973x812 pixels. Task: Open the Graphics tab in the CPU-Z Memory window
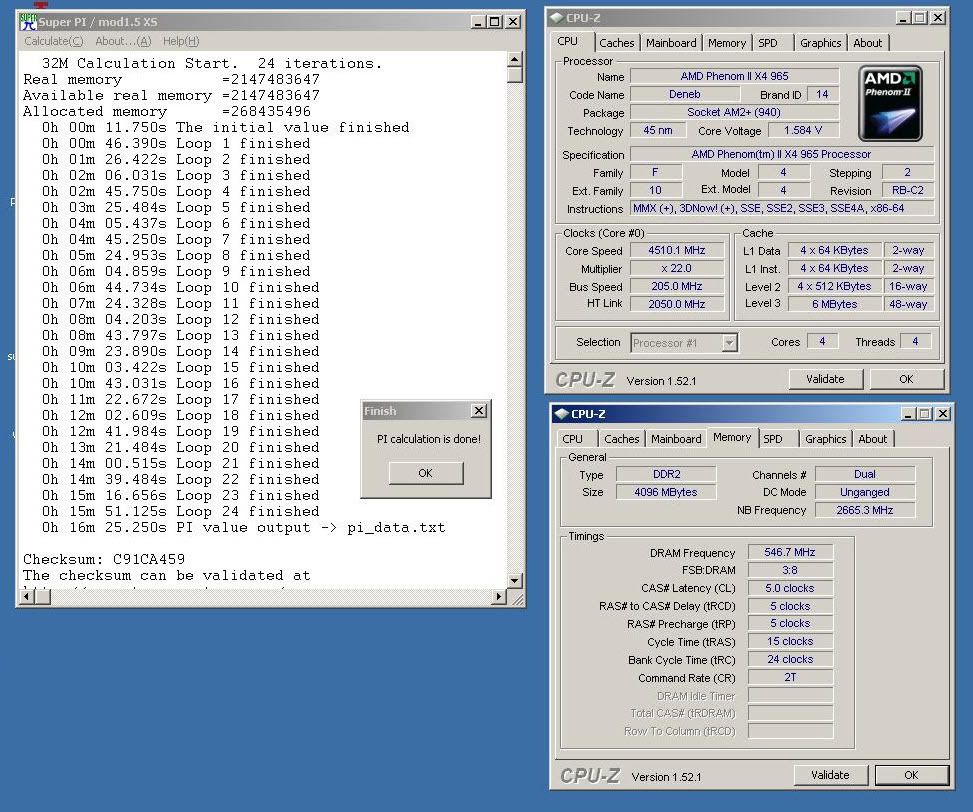click(825, 439)
